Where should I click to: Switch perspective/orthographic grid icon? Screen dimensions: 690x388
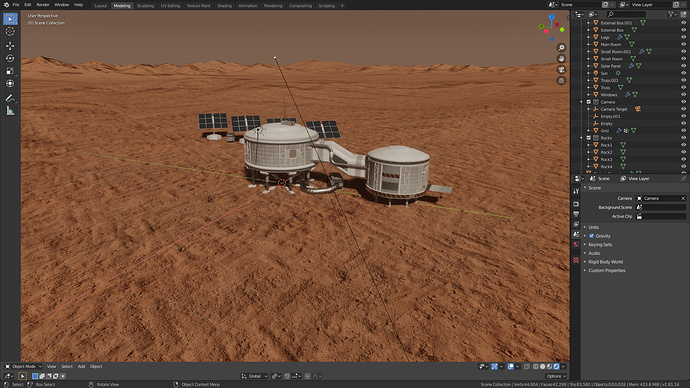pos(561,81)
